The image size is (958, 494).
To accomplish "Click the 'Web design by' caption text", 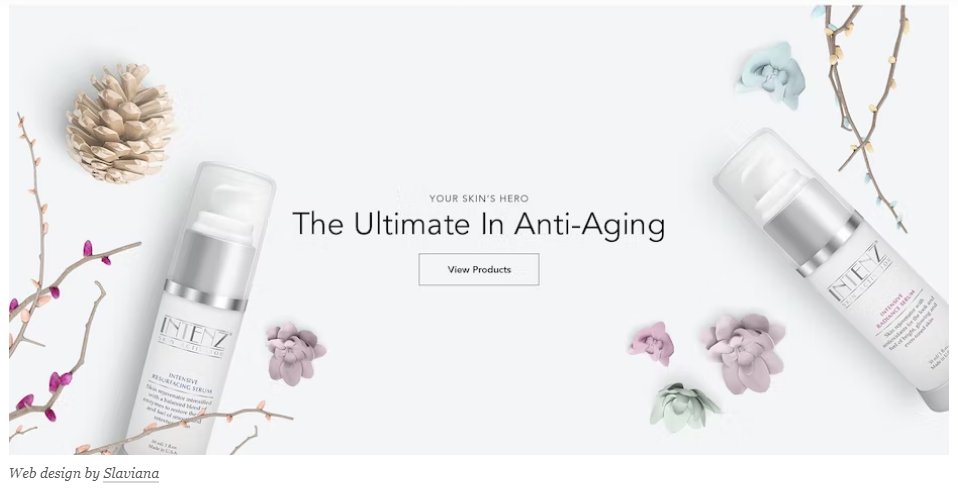I will click(54, 473).
